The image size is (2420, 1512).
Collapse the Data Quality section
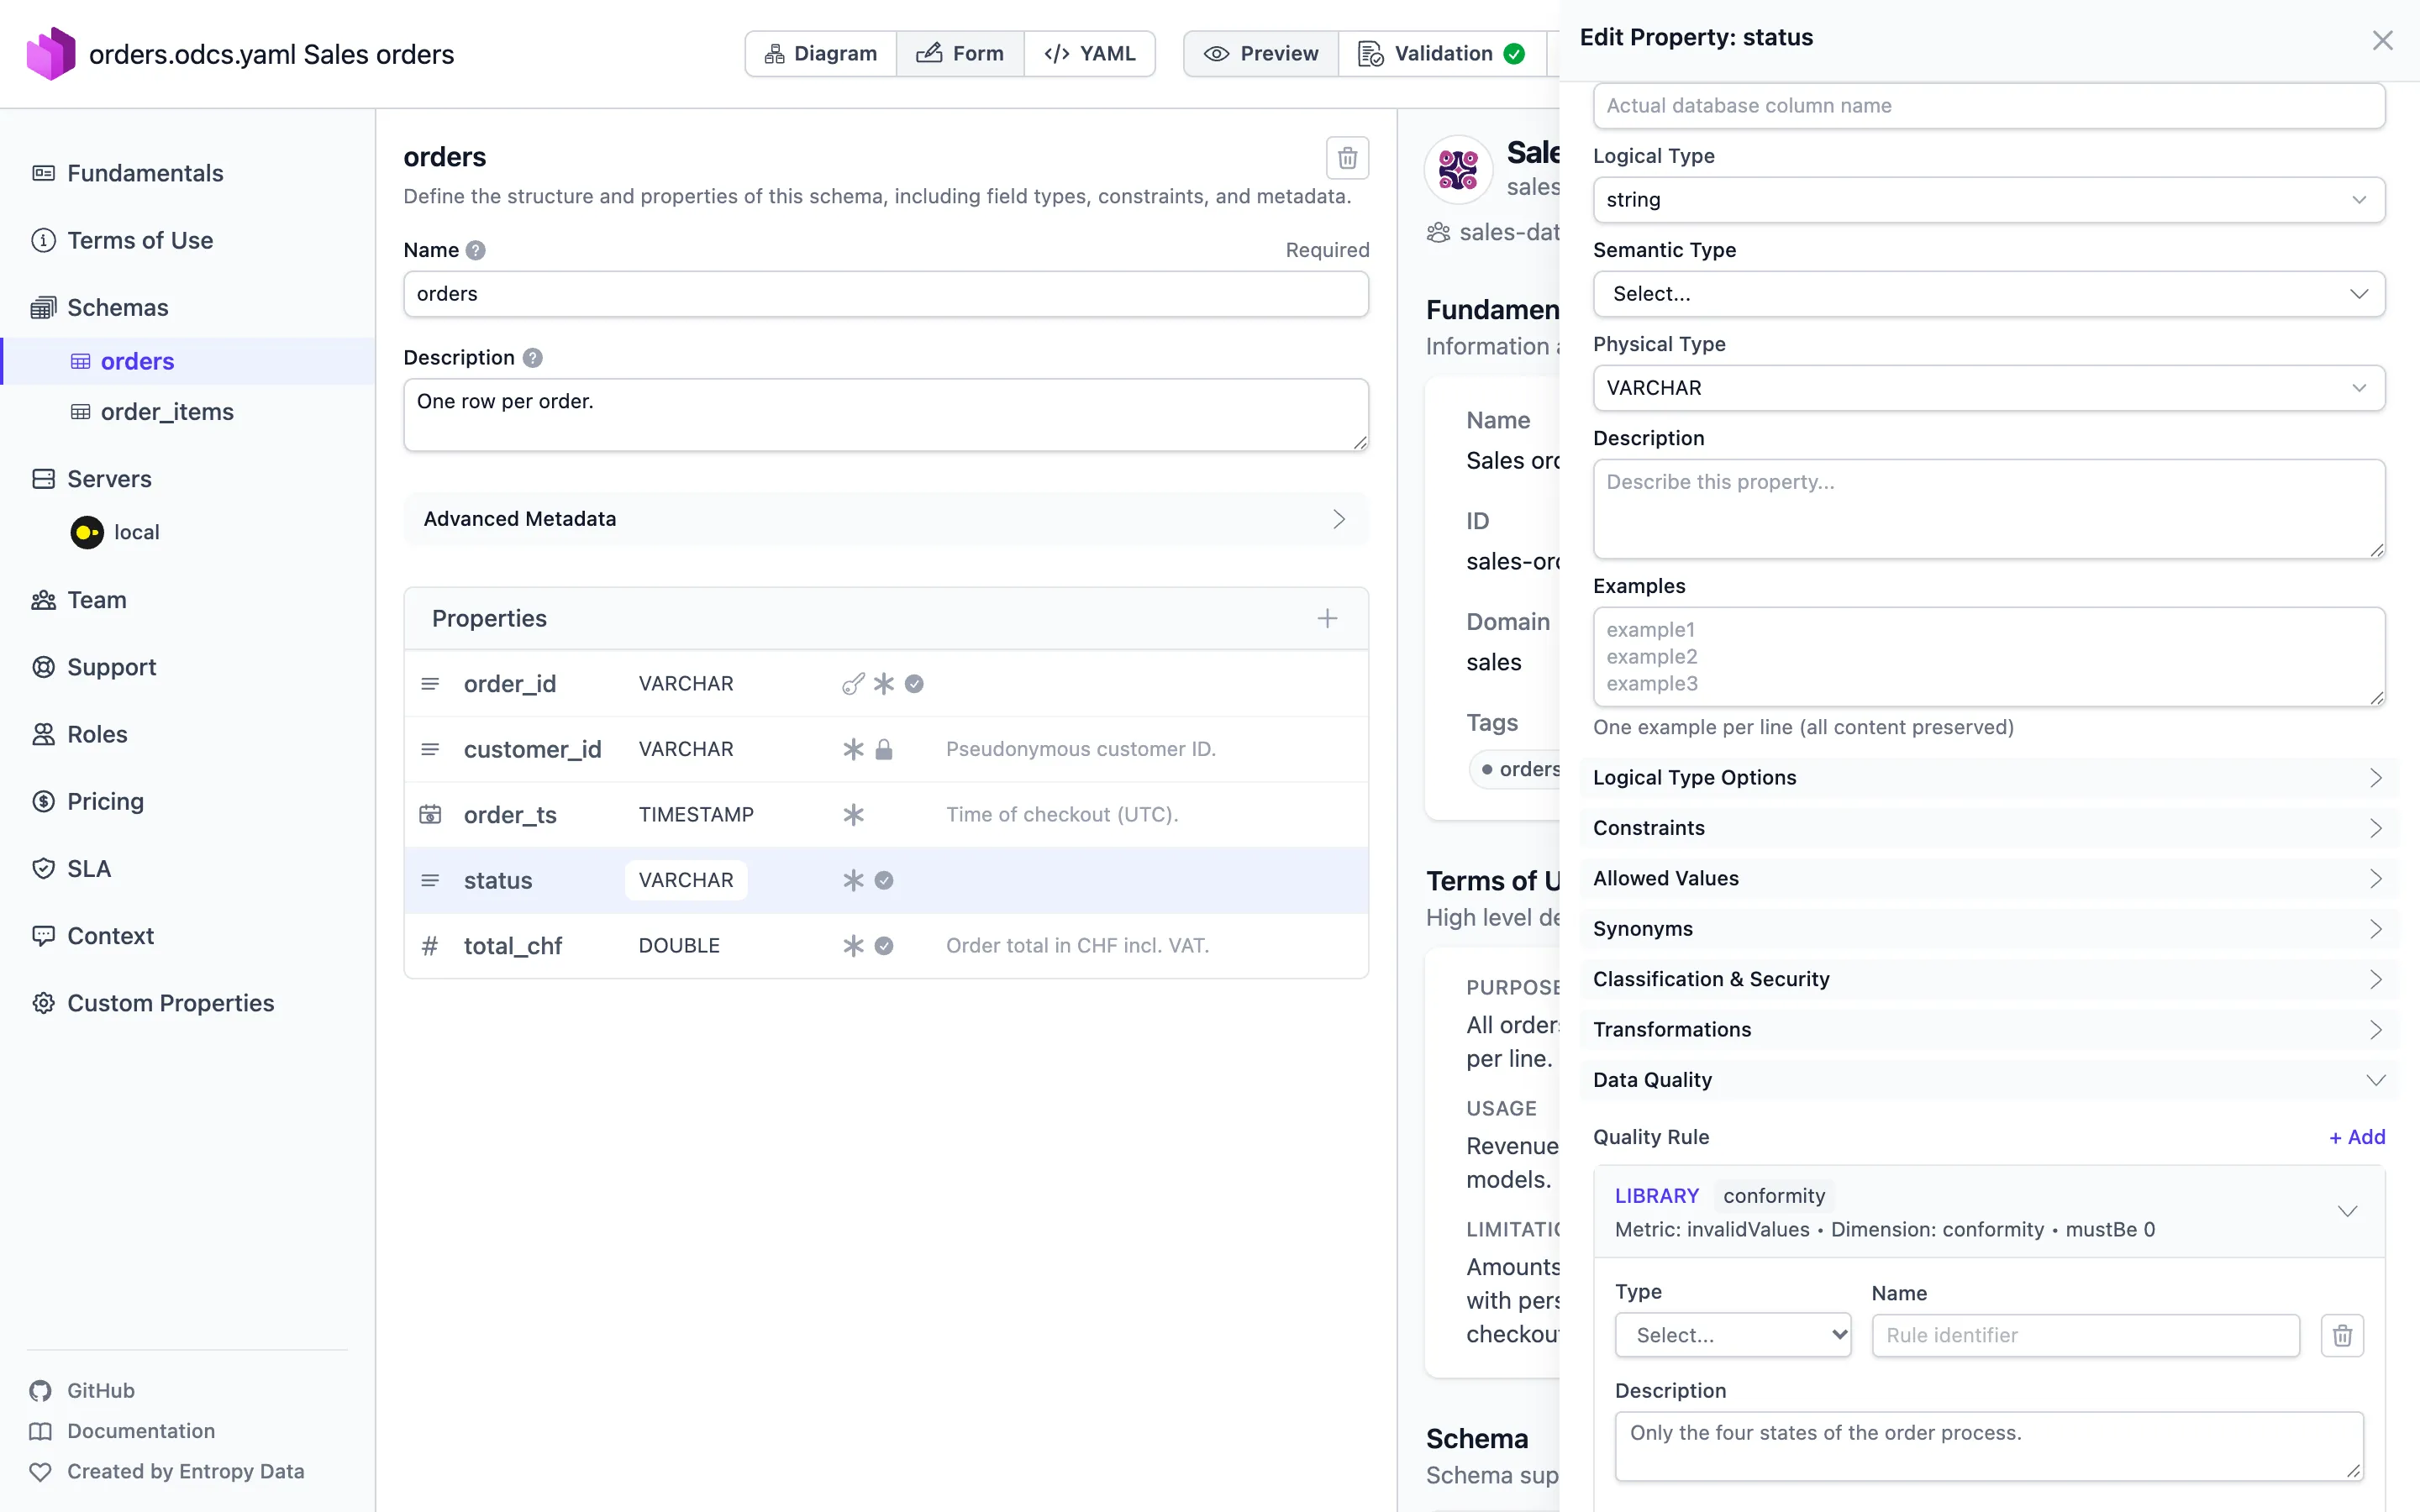(x=1988, y=1080)
